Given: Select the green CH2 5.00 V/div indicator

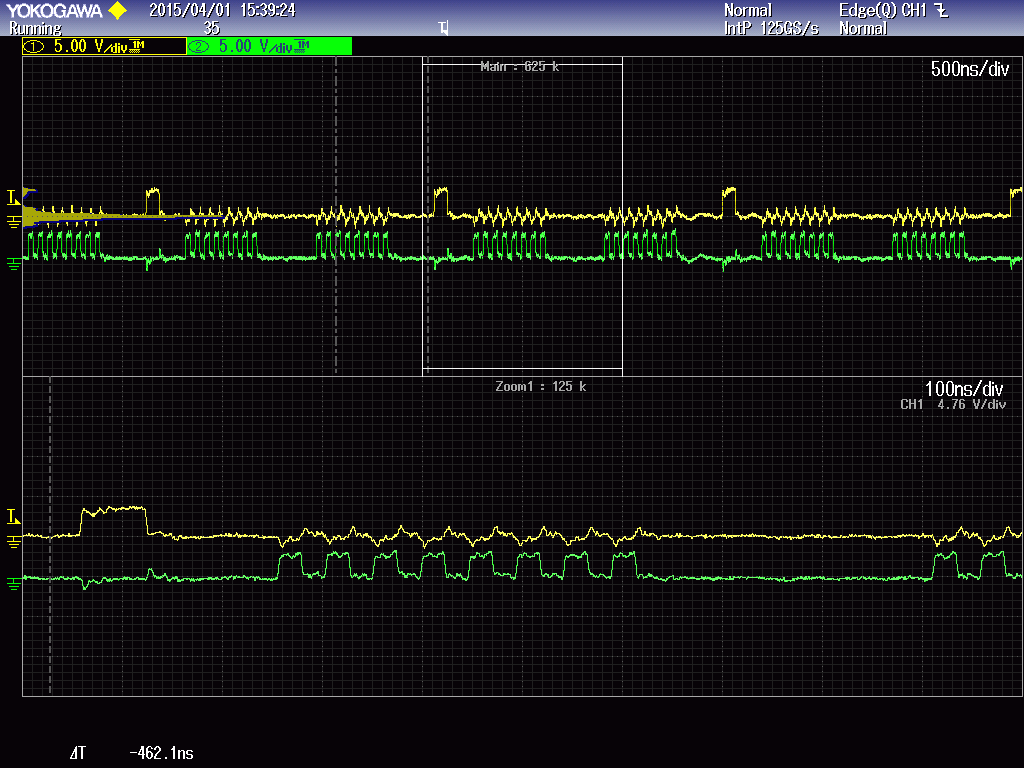Looking at the screenshot, I should click(269, 46).
